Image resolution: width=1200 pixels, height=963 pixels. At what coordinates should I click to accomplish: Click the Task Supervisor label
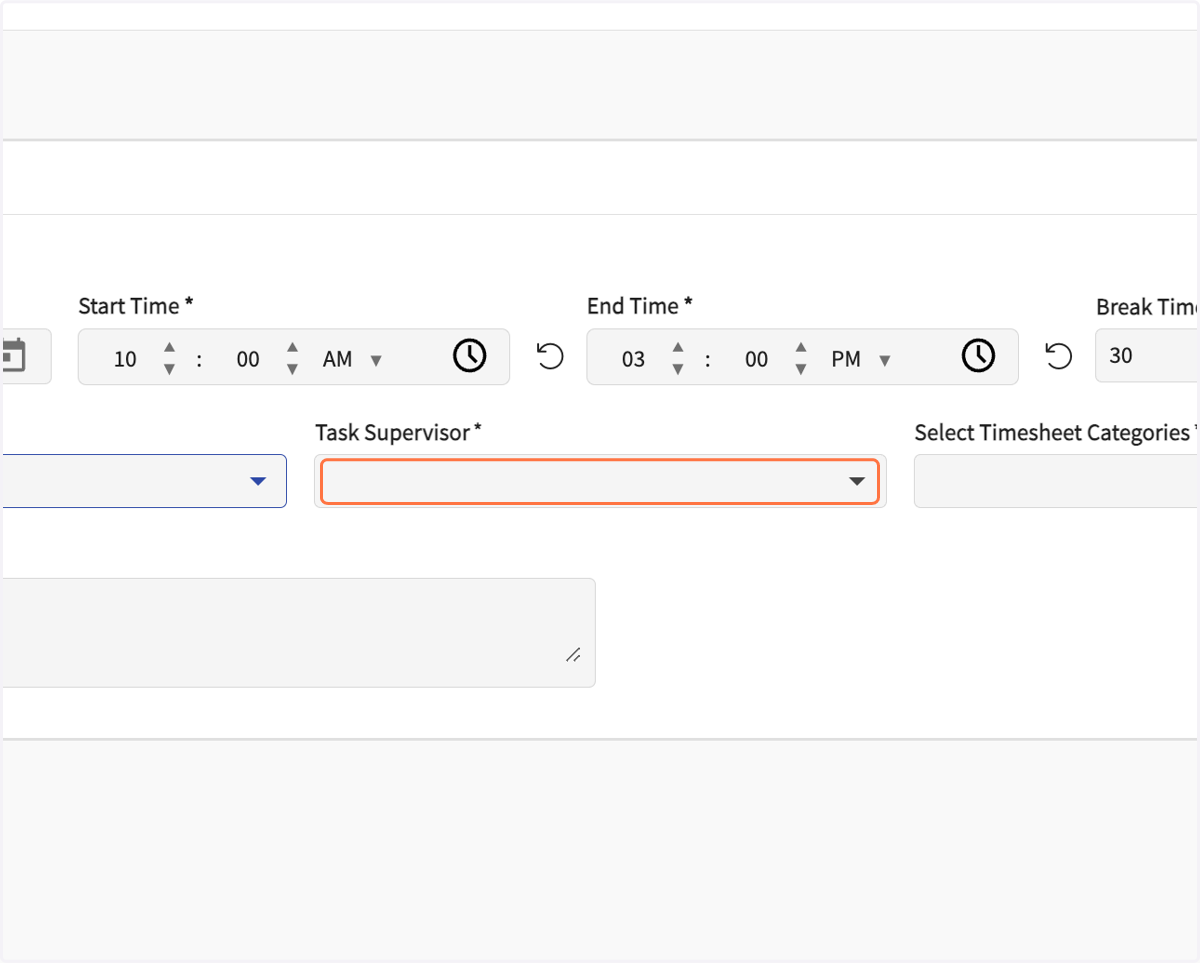[398, 433]
